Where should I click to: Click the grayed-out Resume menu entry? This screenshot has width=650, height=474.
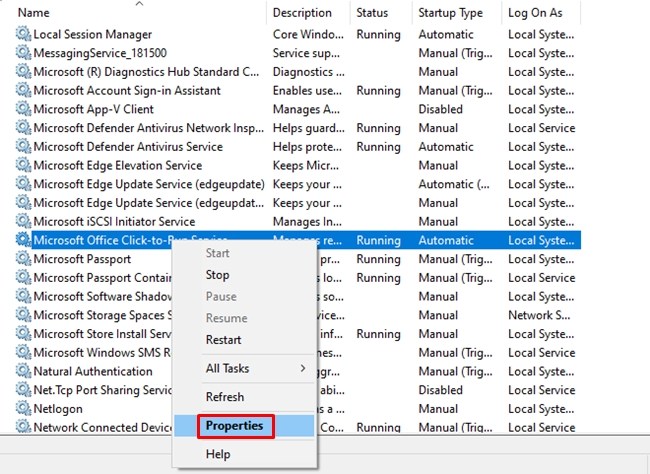pyautogui.click(x=244, y=318)
